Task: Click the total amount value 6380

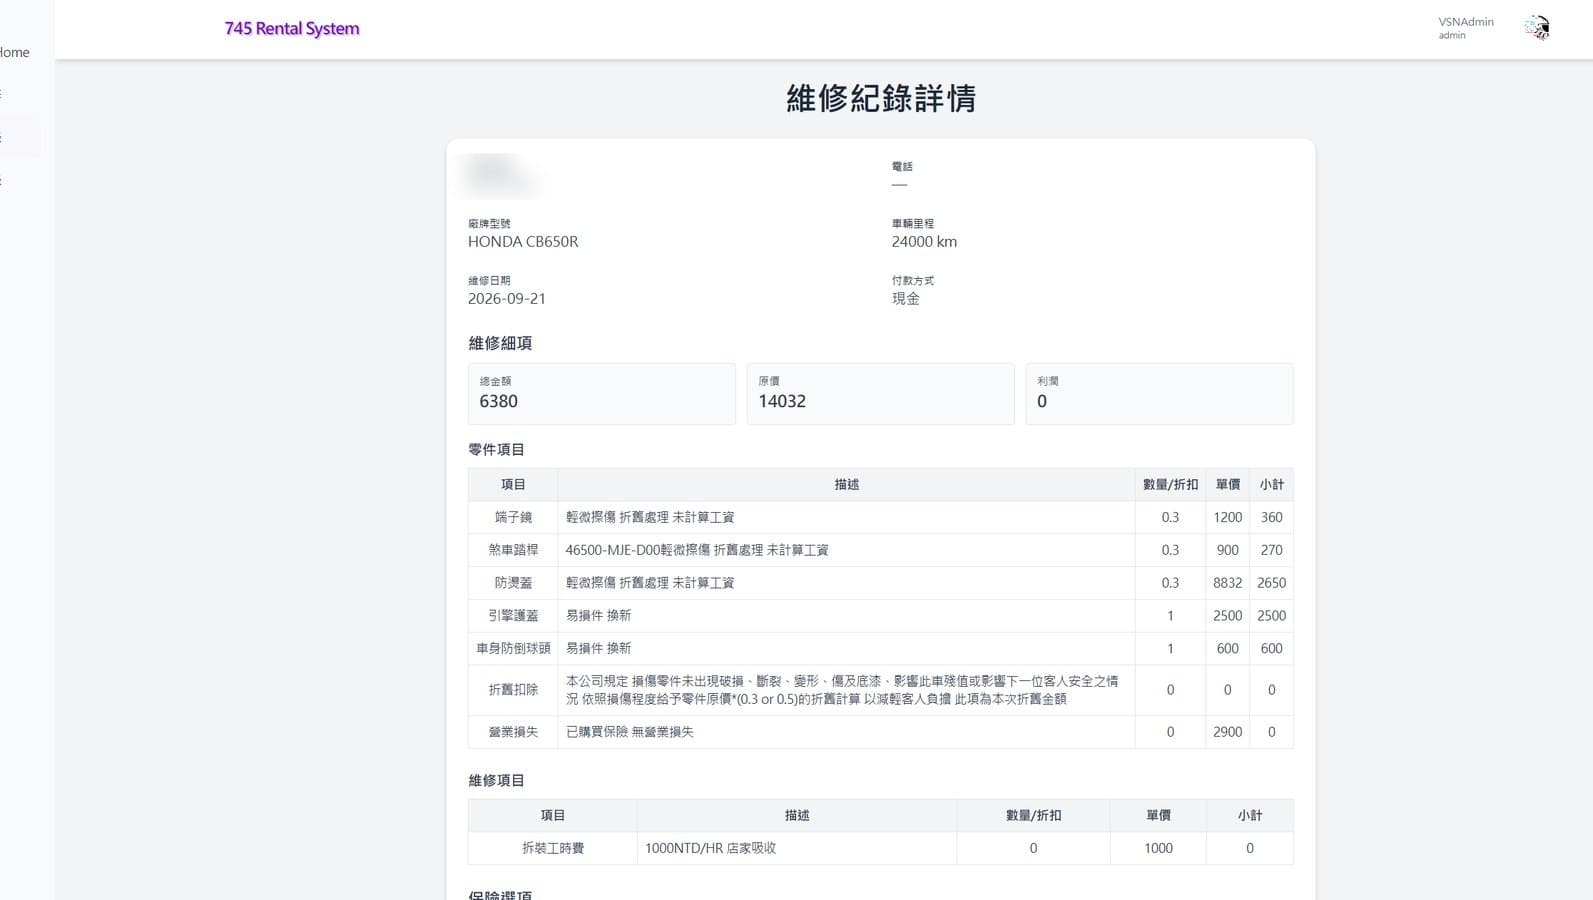Action: pyautogui.click(x=498, y=401)
